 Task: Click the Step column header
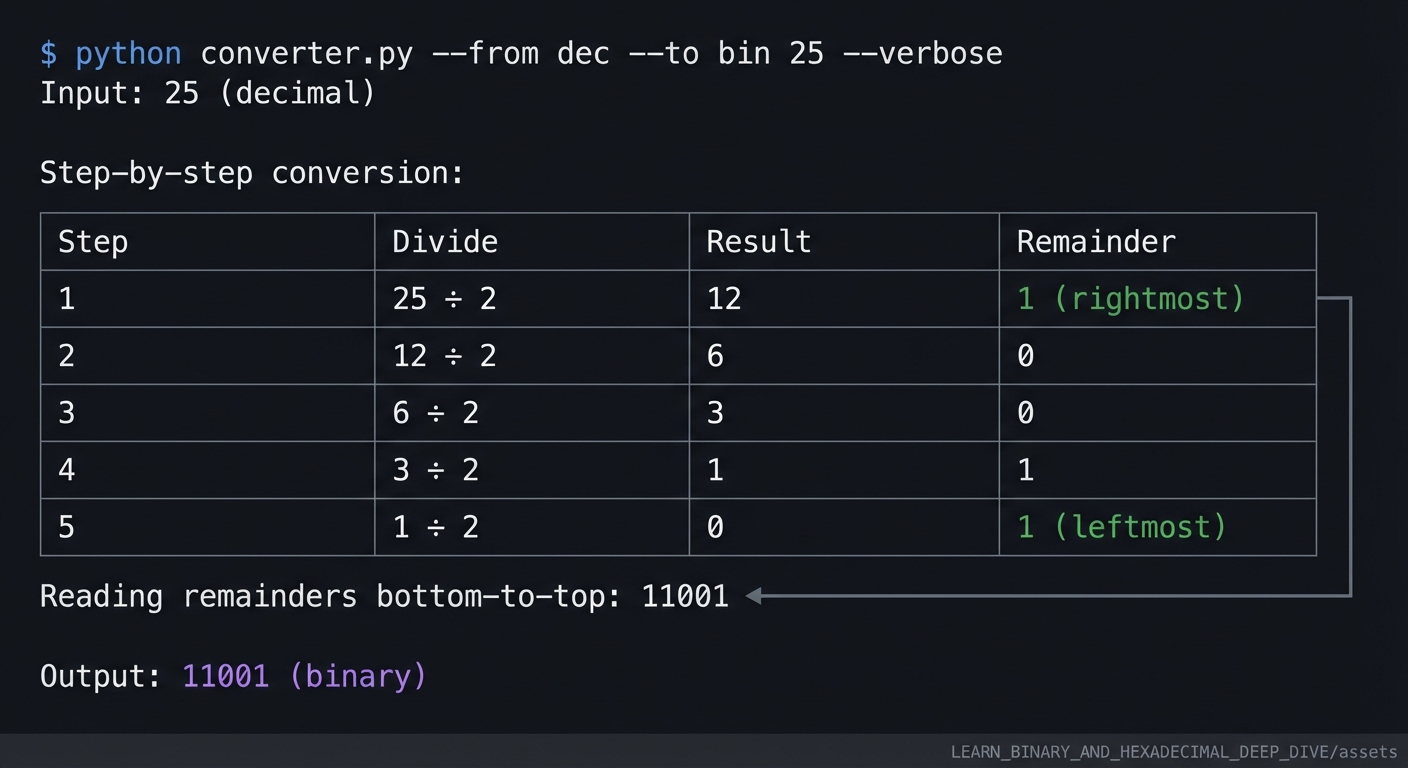[x=93, y=242]
